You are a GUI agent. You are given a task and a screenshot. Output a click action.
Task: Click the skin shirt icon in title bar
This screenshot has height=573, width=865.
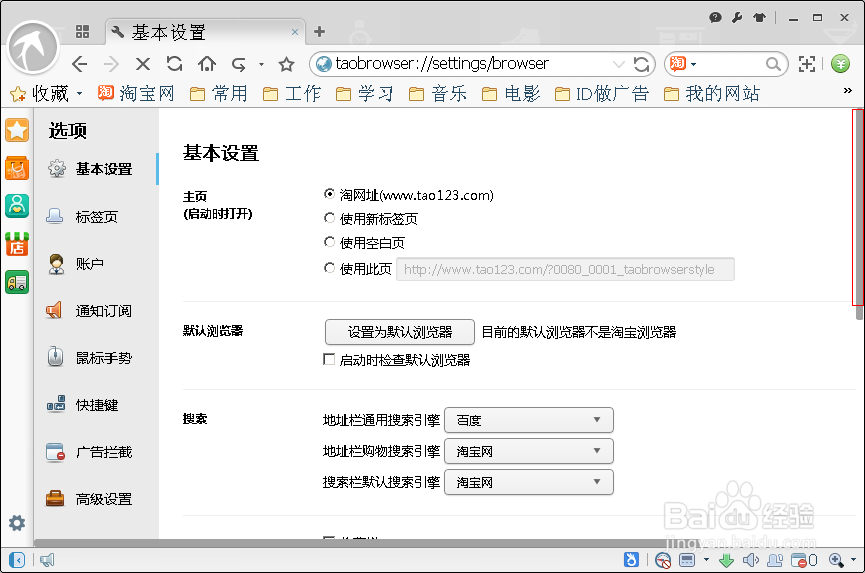click(x=760, y=18)
